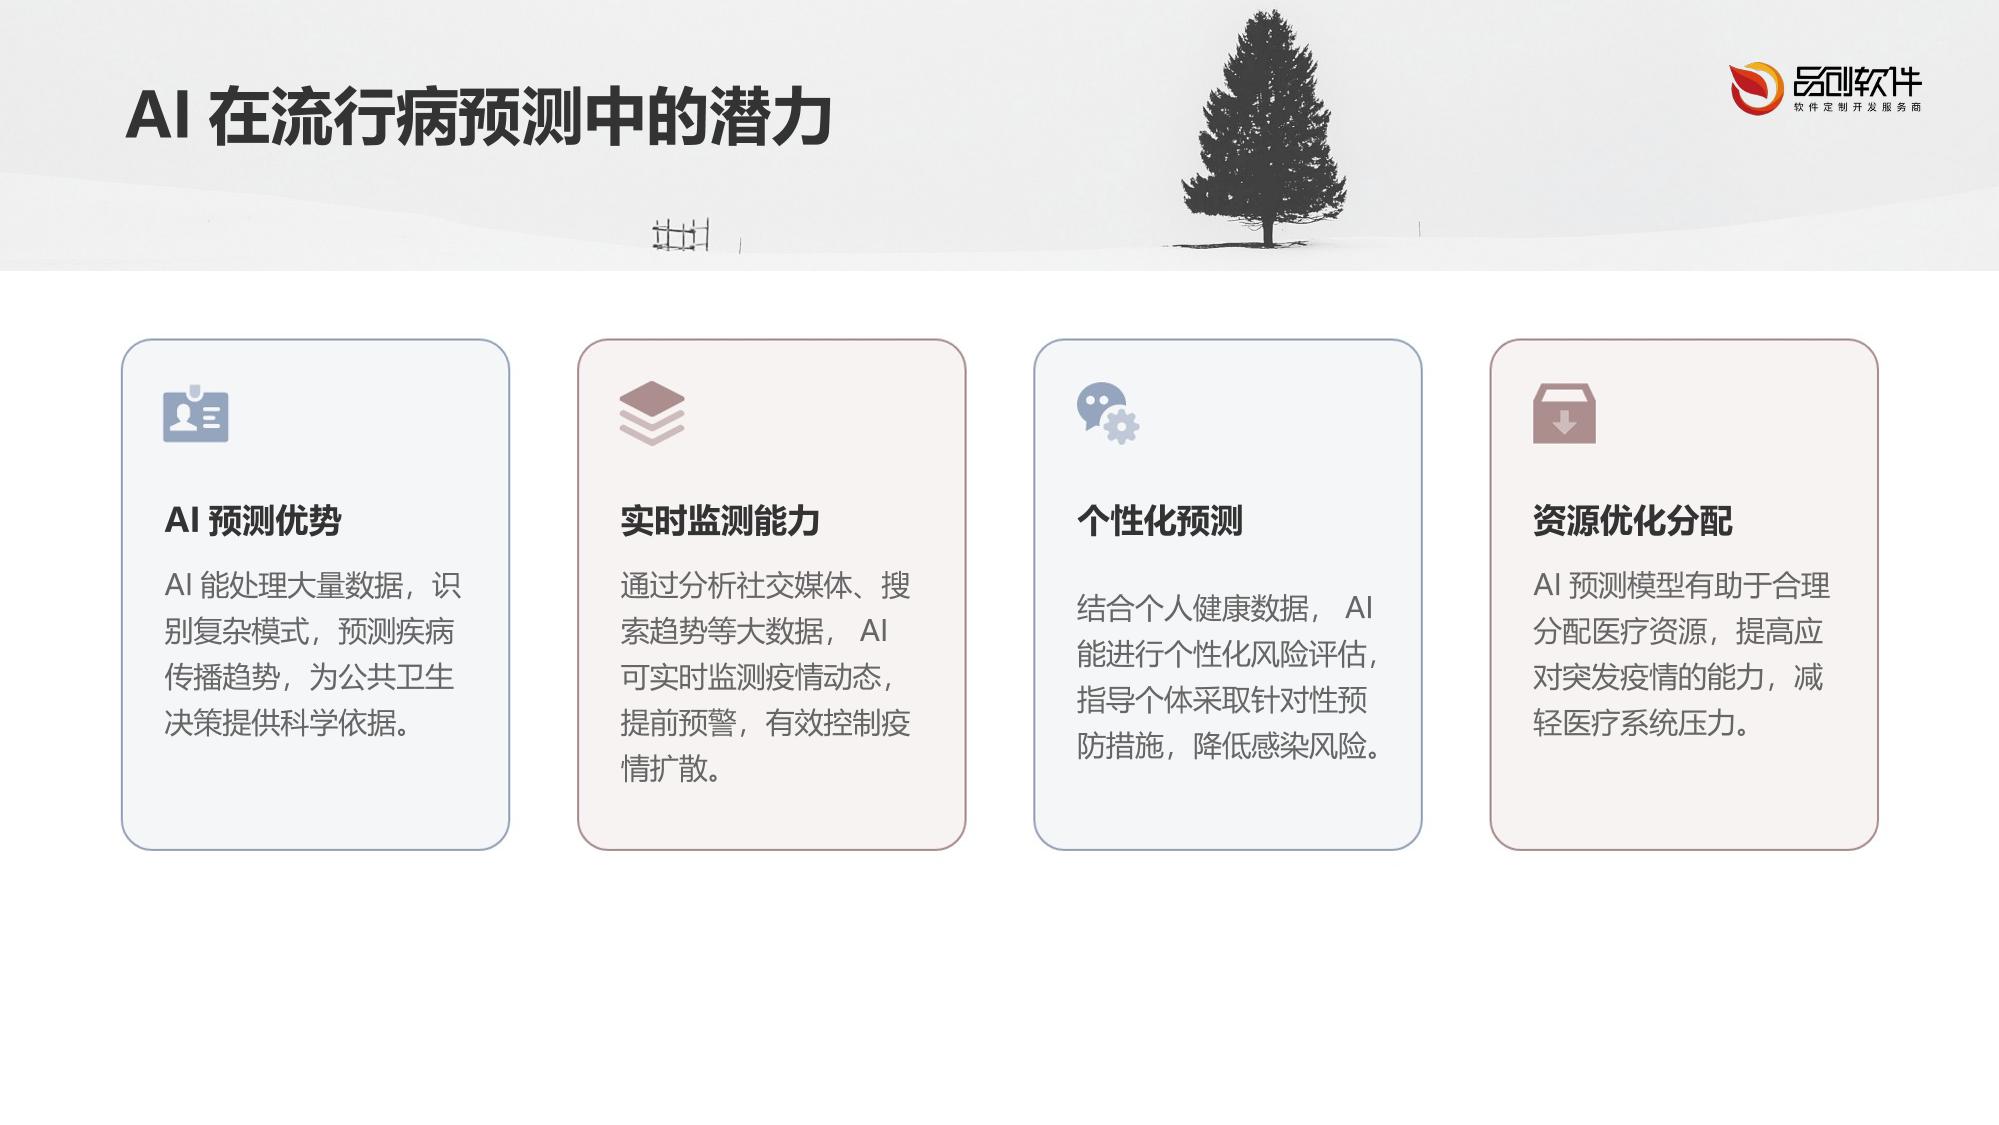Click the download box icon above 资源优化分配
The image size is (1999, 1125).
1564,413
